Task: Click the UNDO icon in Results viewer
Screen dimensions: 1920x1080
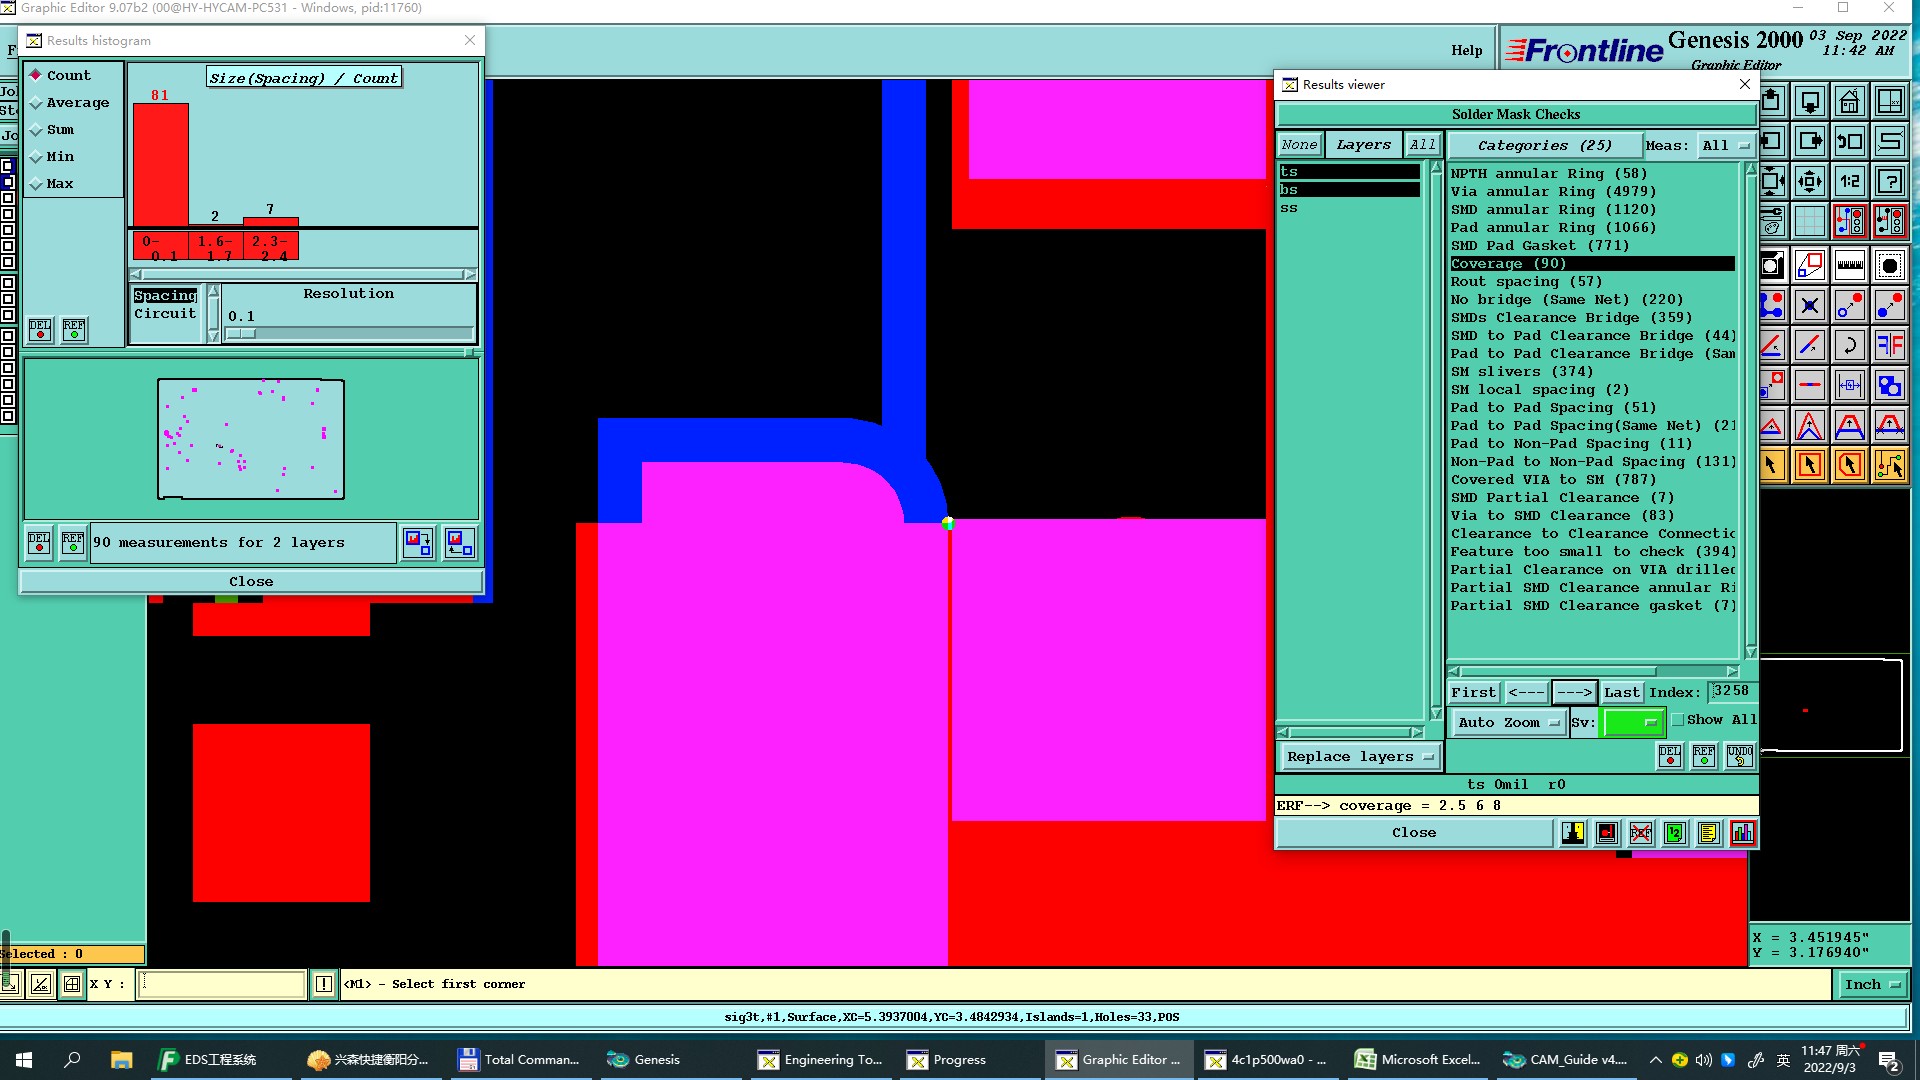Action: click(x=1739, y=756)
